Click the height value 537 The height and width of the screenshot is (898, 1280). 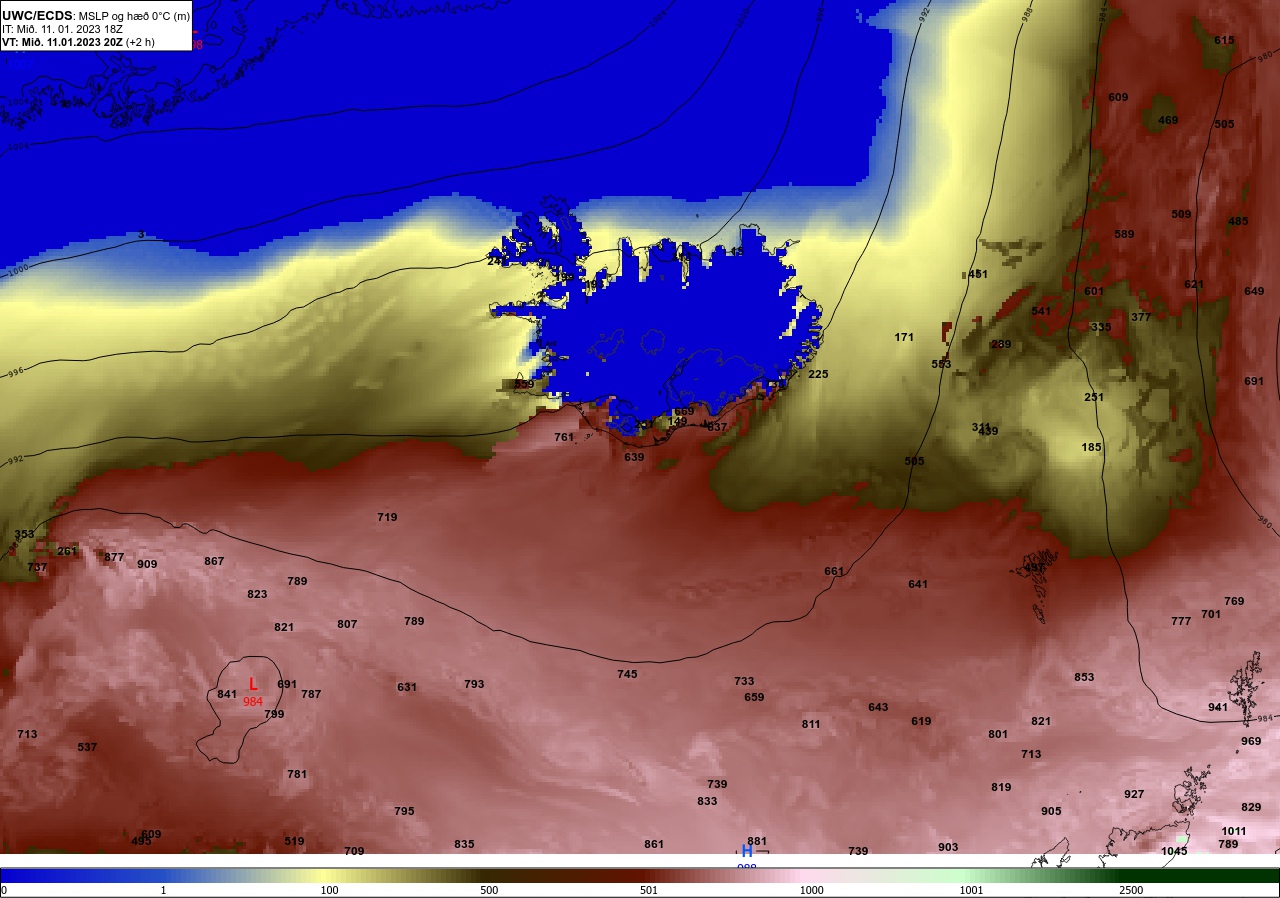87,747
